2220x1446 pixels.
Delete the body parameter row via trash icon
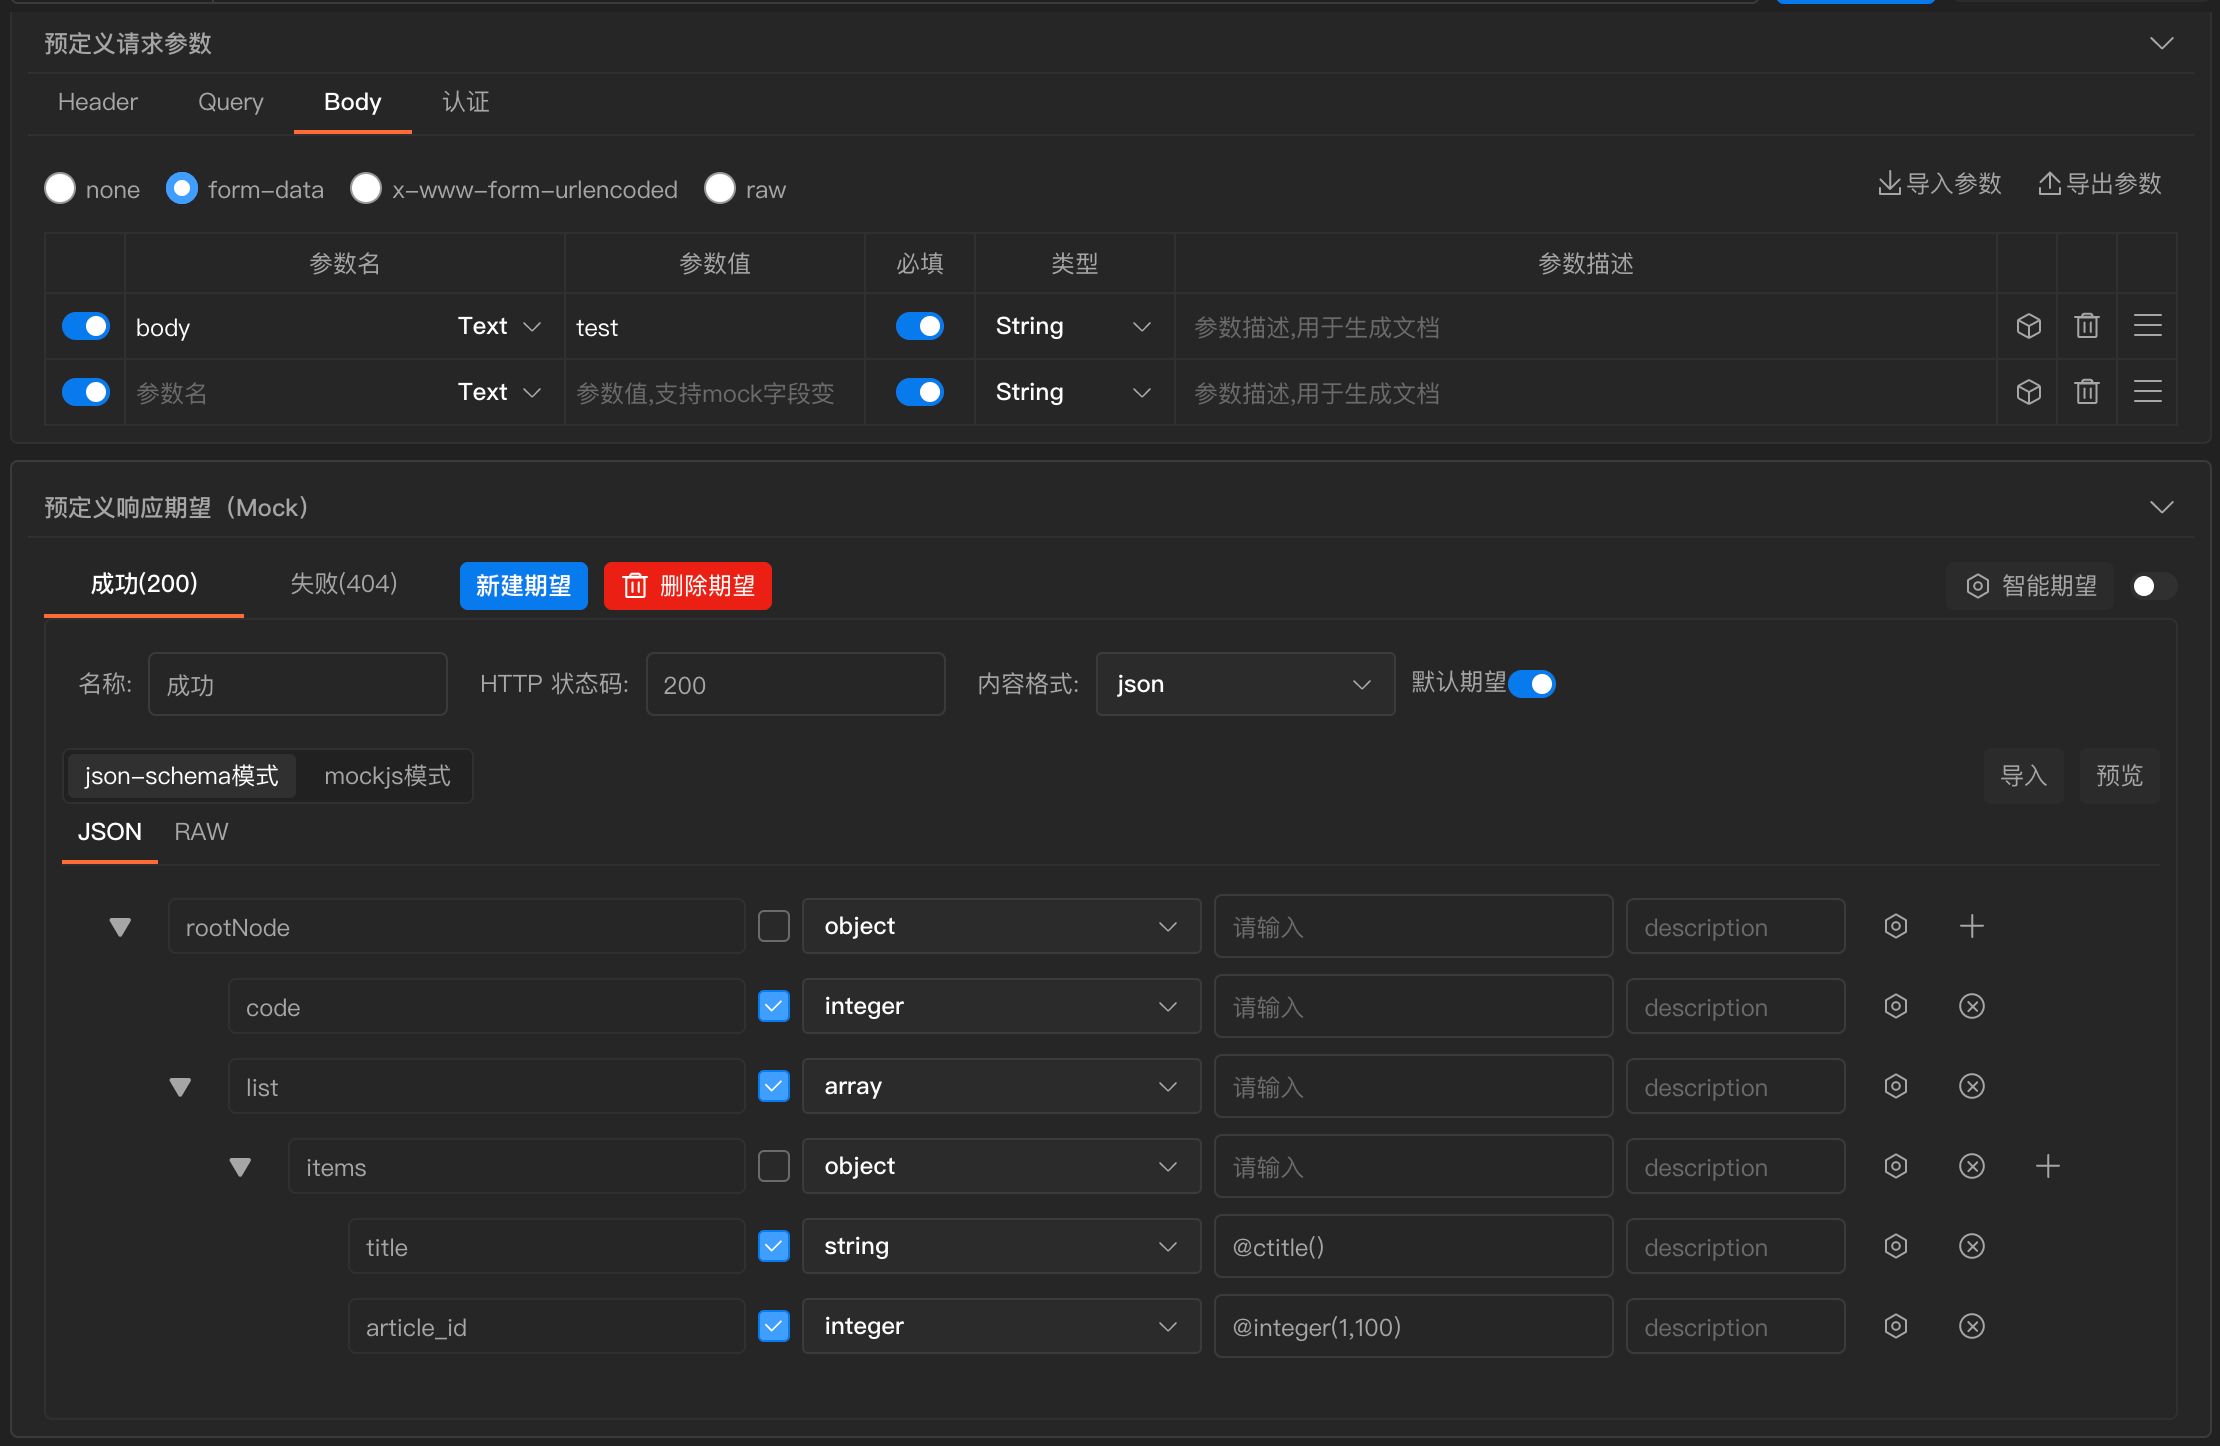pos(2087,326)
